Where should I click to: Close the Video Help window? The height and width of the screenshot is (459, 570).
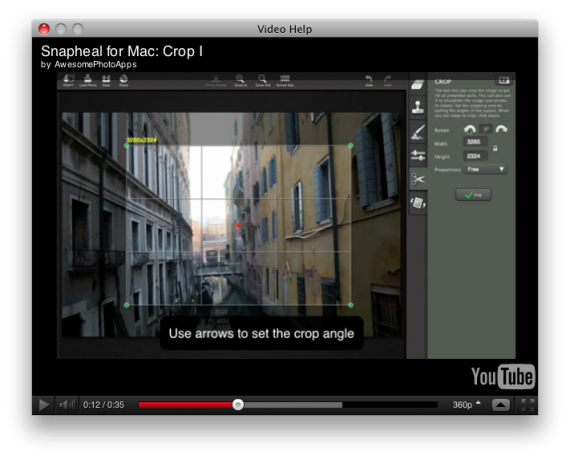[44, 29]
